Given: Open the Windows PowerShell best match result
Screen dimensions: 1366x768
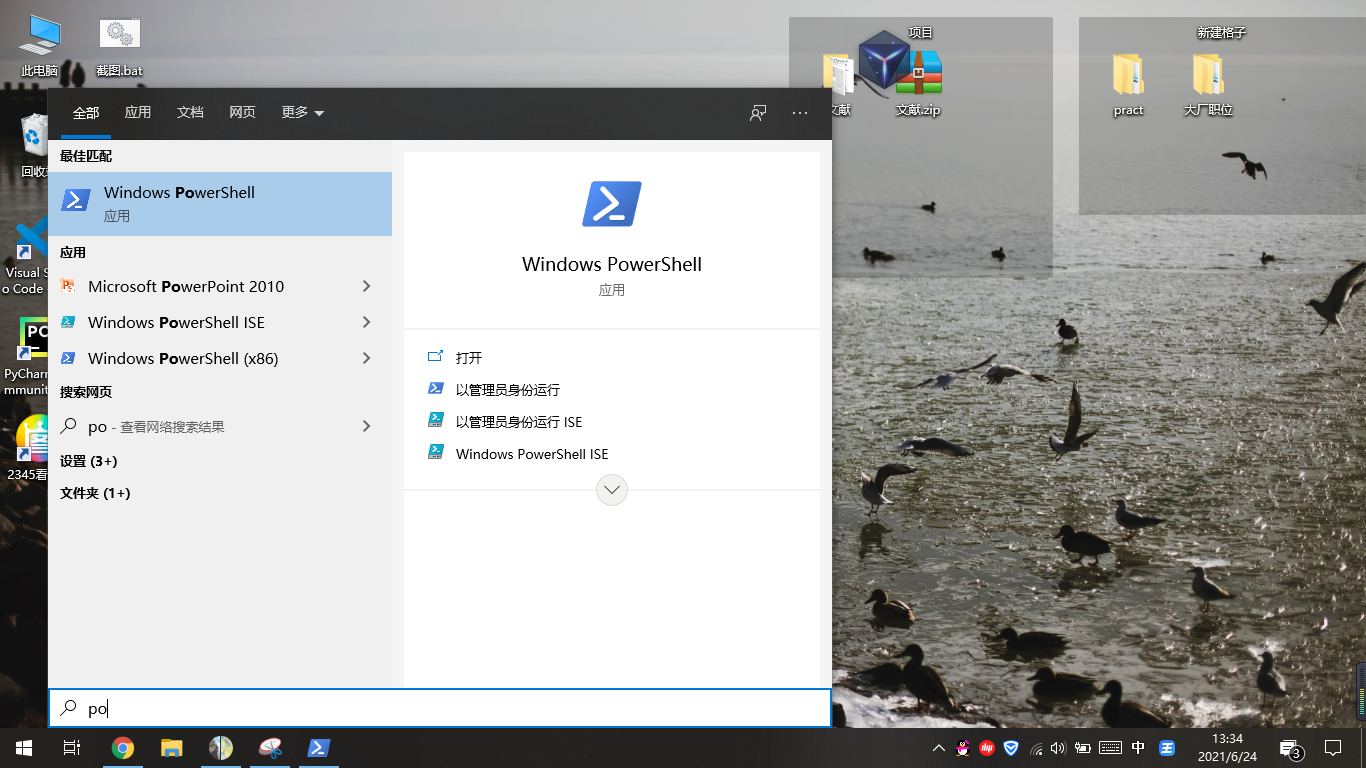Looking at the screenshot, I should point(220,204).
